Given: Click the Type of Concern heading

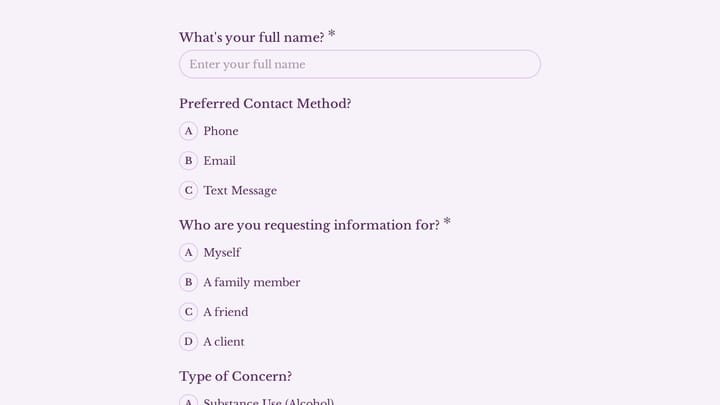Looking at the screenshot, I should tap(236, 377).
